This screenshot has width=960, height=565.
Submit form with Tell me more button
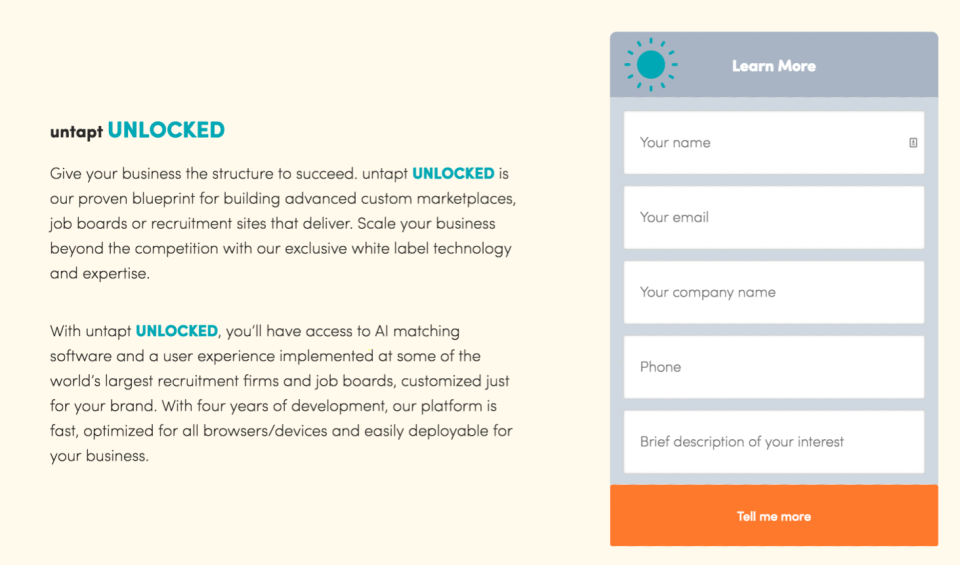click(x=774, y=515)
